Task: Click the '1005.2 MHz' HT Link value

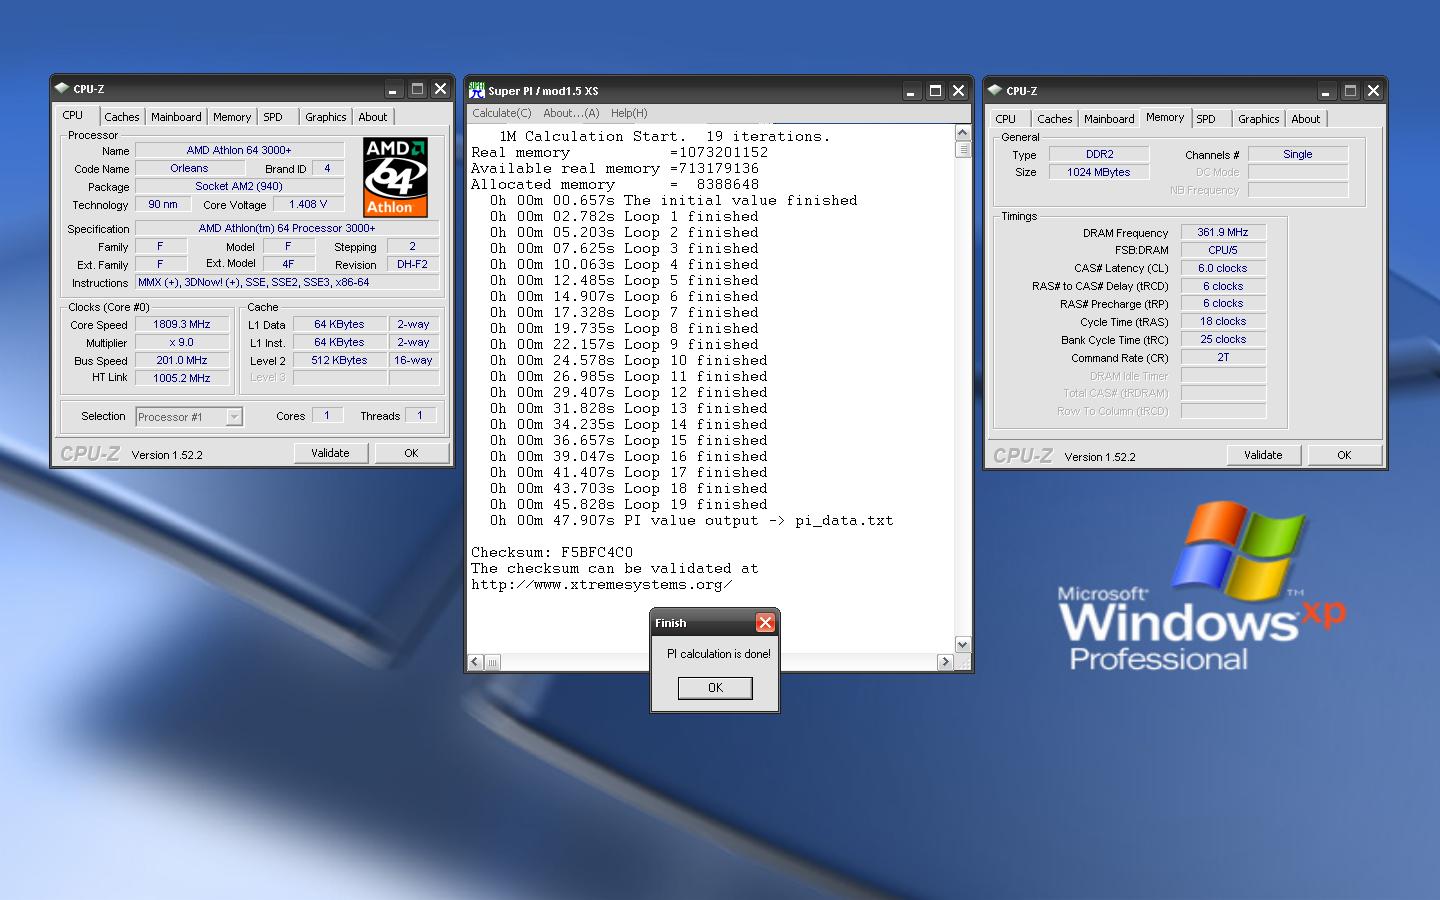Action: click(182, 378)
